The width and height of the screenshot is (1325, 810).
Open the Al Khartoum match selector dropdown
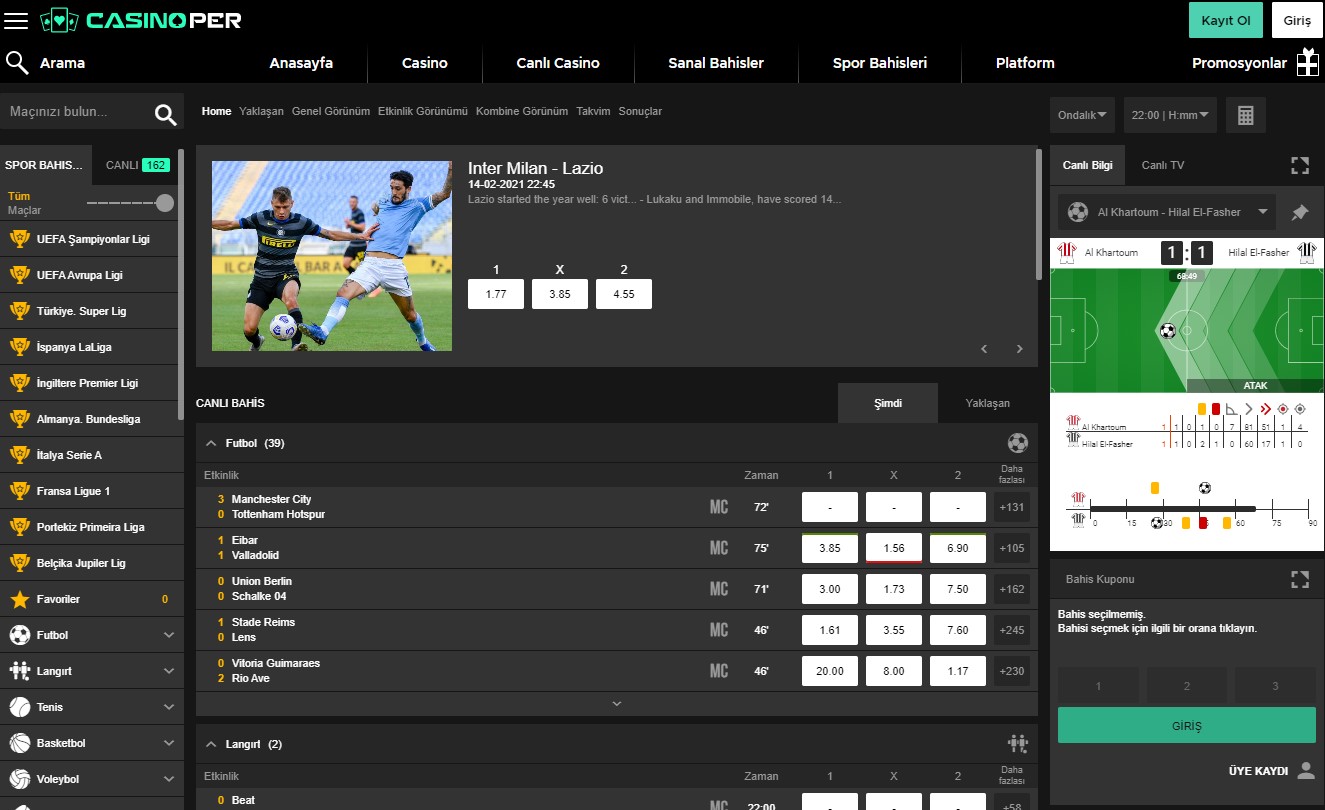[1167, 212]
